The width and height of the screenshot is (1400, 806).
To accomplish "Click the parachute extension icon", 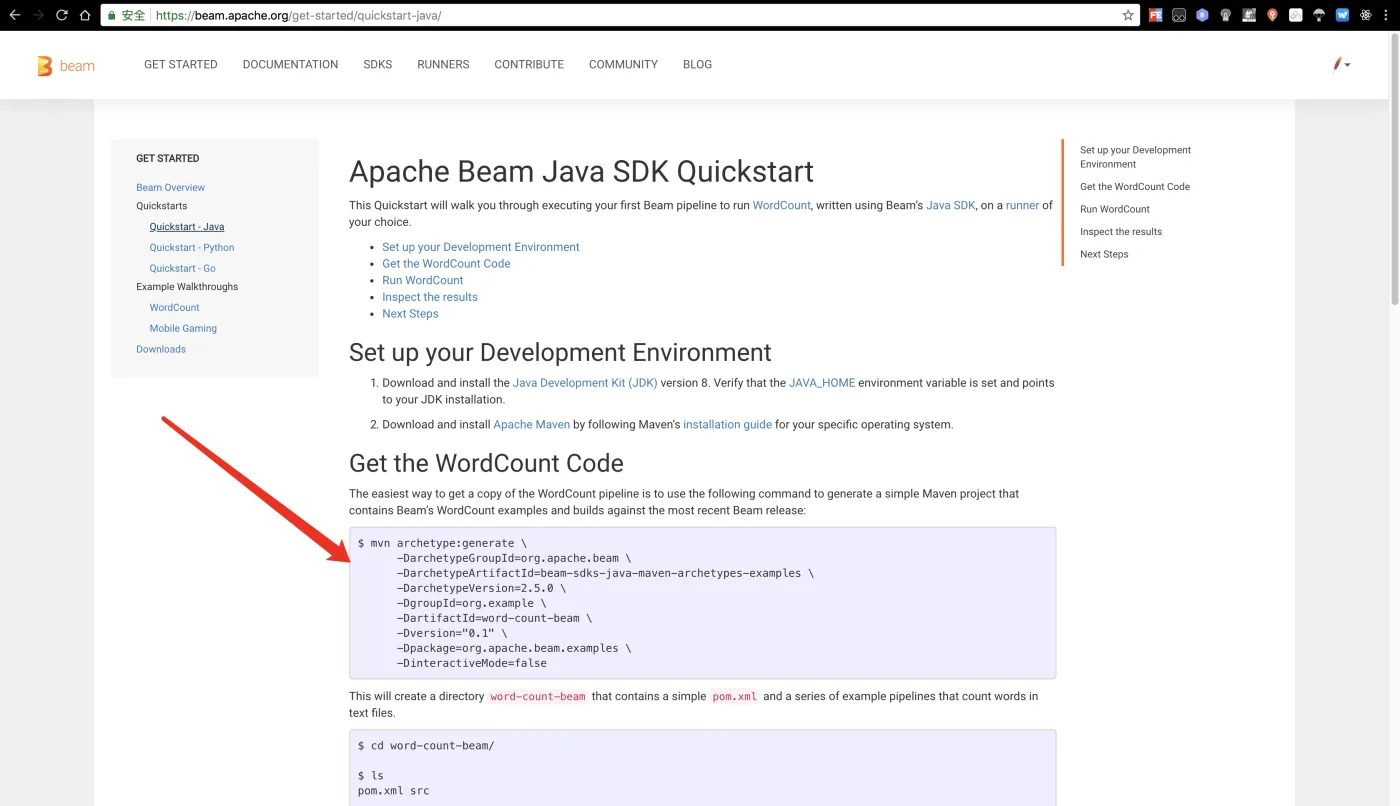I will pyautogui.click(x=1319, y=15).
